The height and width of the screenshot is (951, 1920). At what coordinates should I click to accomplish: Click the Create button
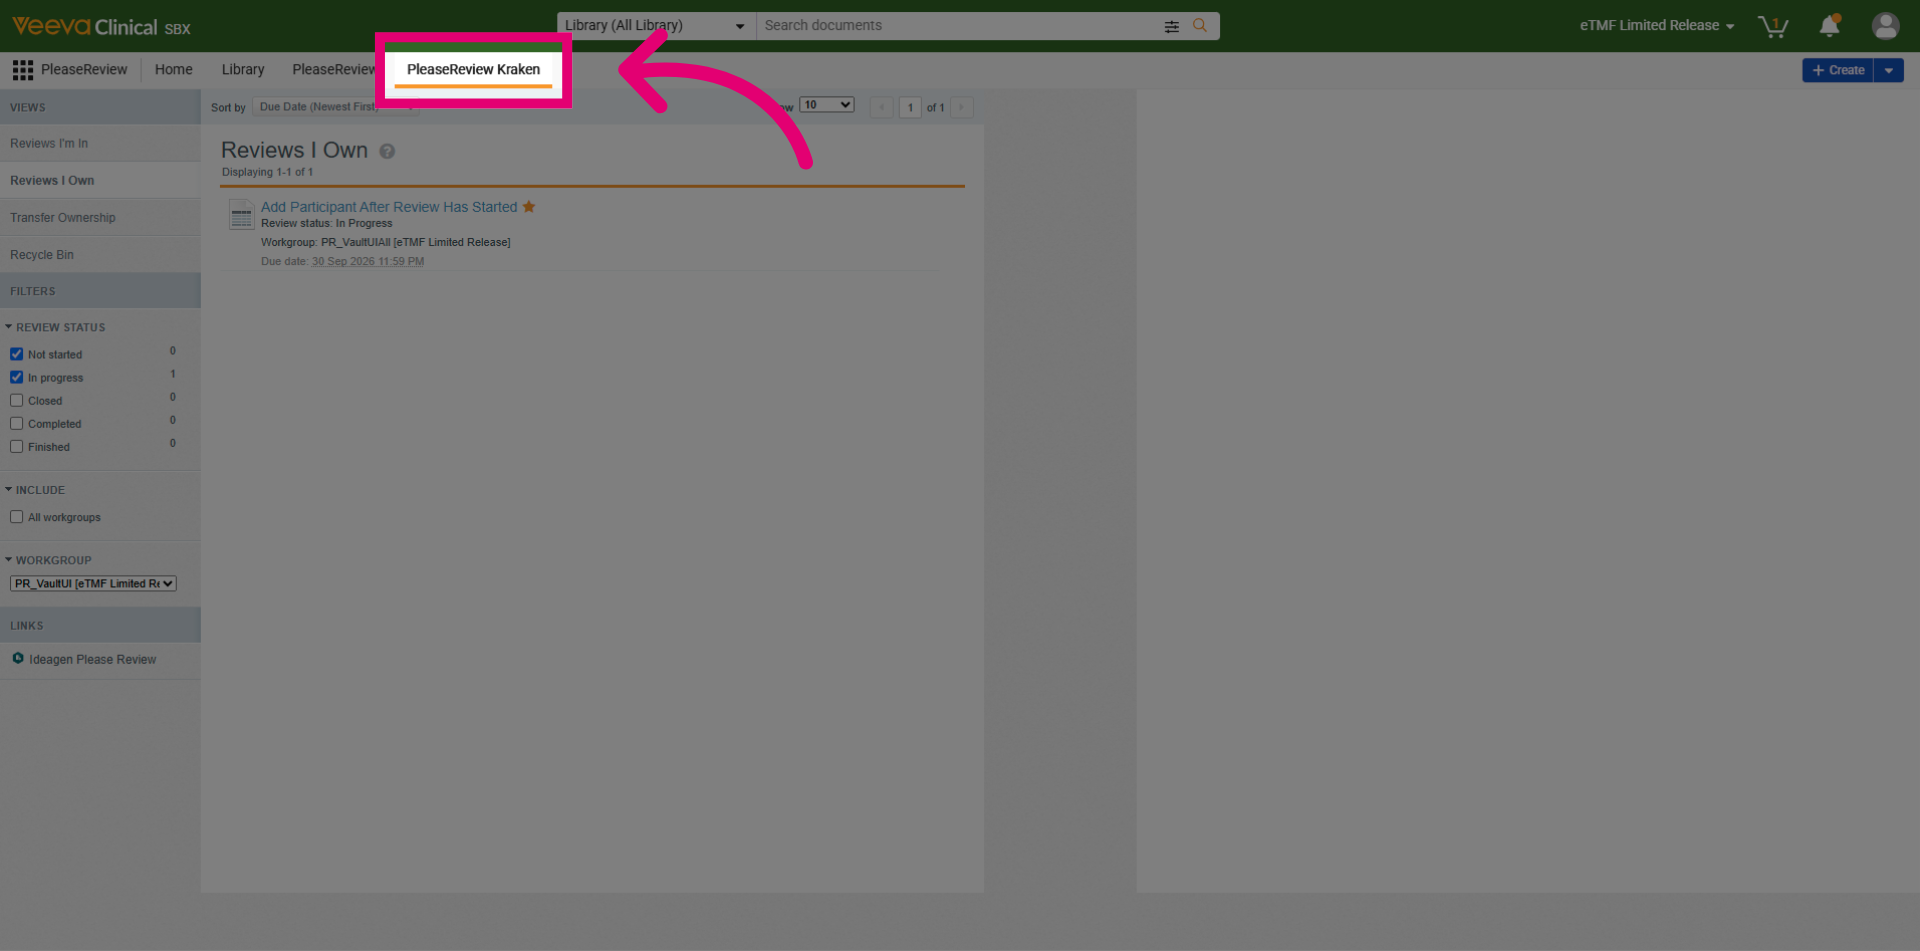(1838, 70)
